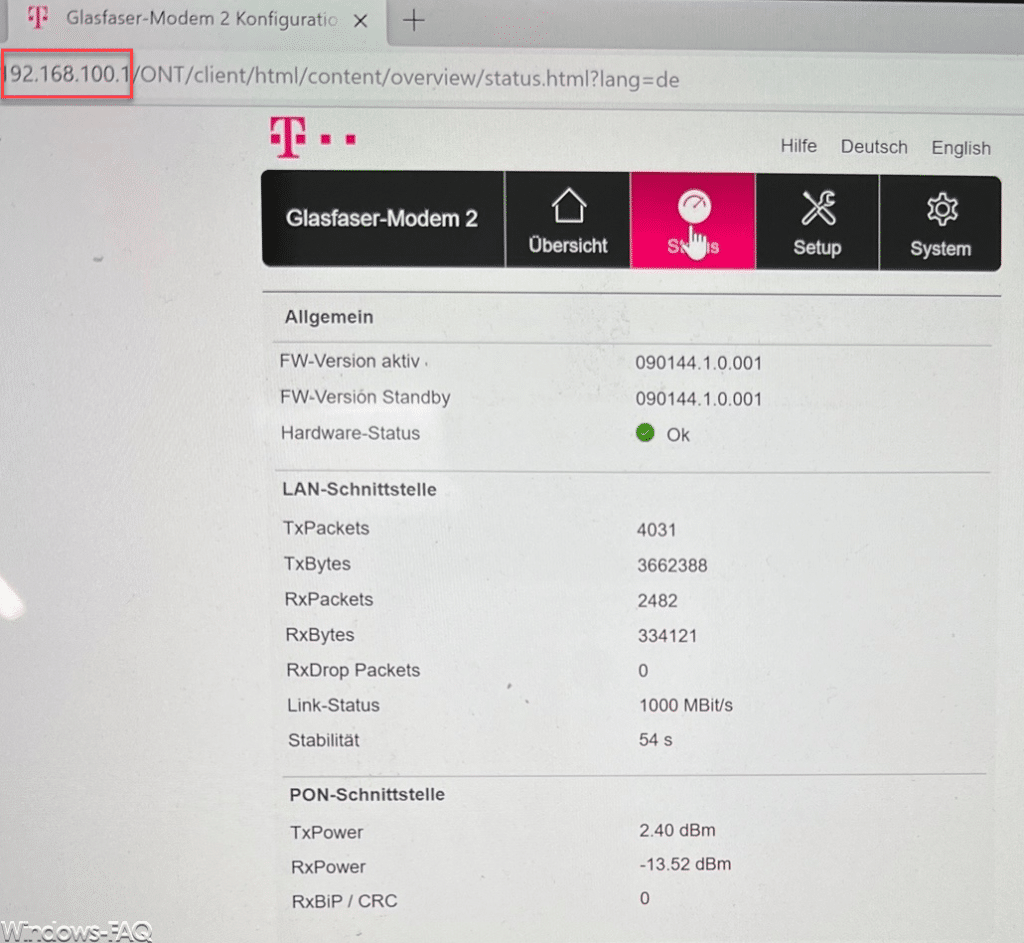The image size is (1024, 943).
Task: Open the Übersicht house icon tab
Action: pos(568,220)
